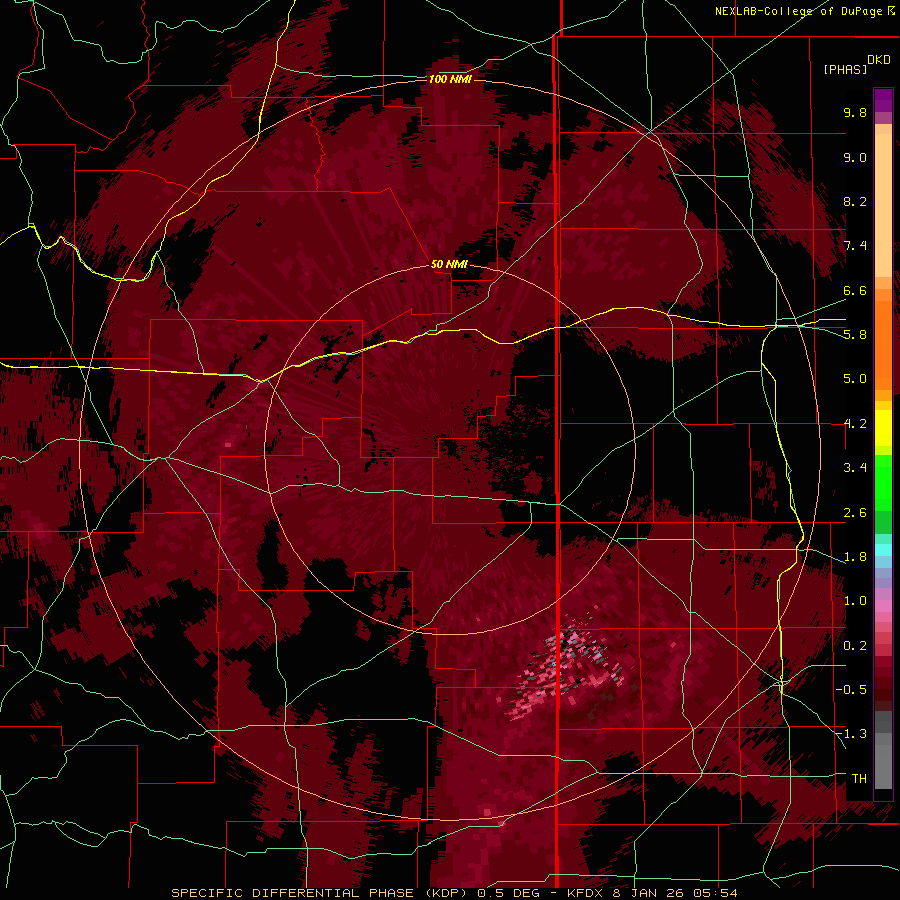Click the 4.2 value on the color scale
Image resolution: width=900 pixels, height=900 pixels.
855,424
